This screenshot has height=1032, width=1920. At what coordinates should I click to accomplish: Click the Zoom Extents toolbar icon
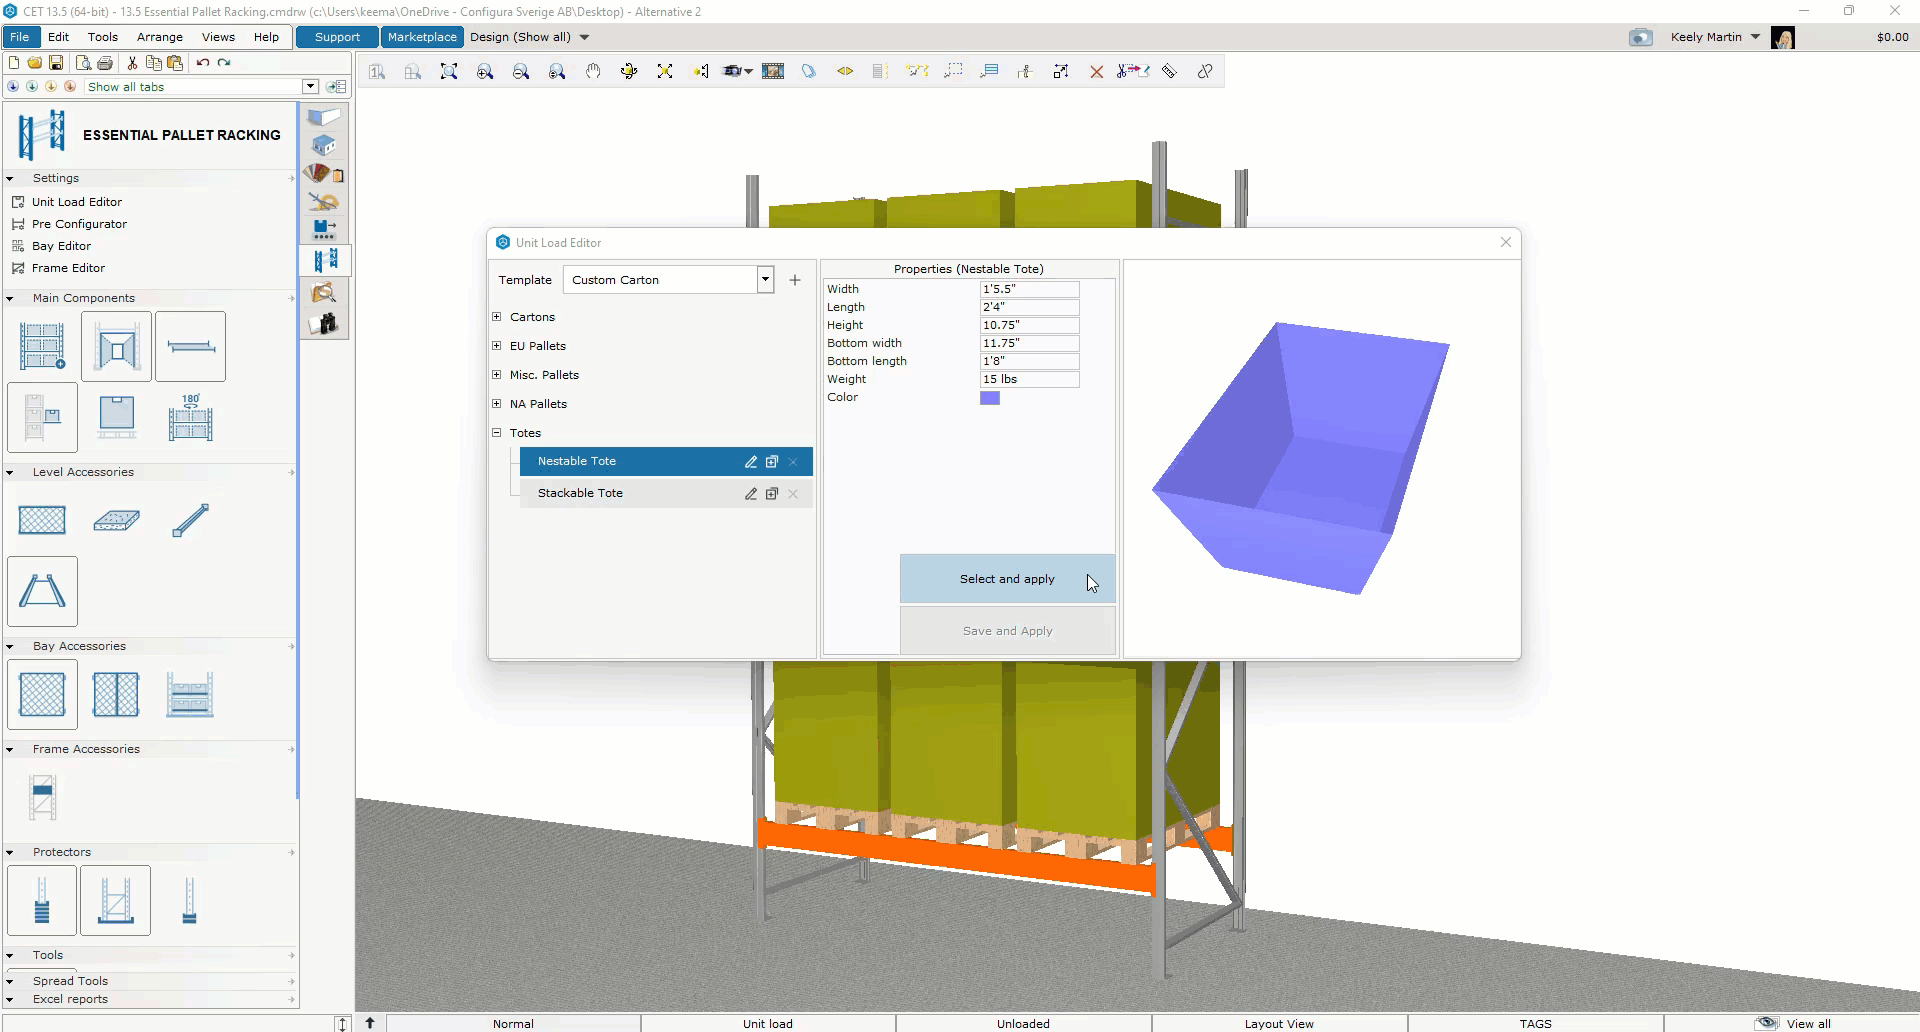tap(449, 71)
